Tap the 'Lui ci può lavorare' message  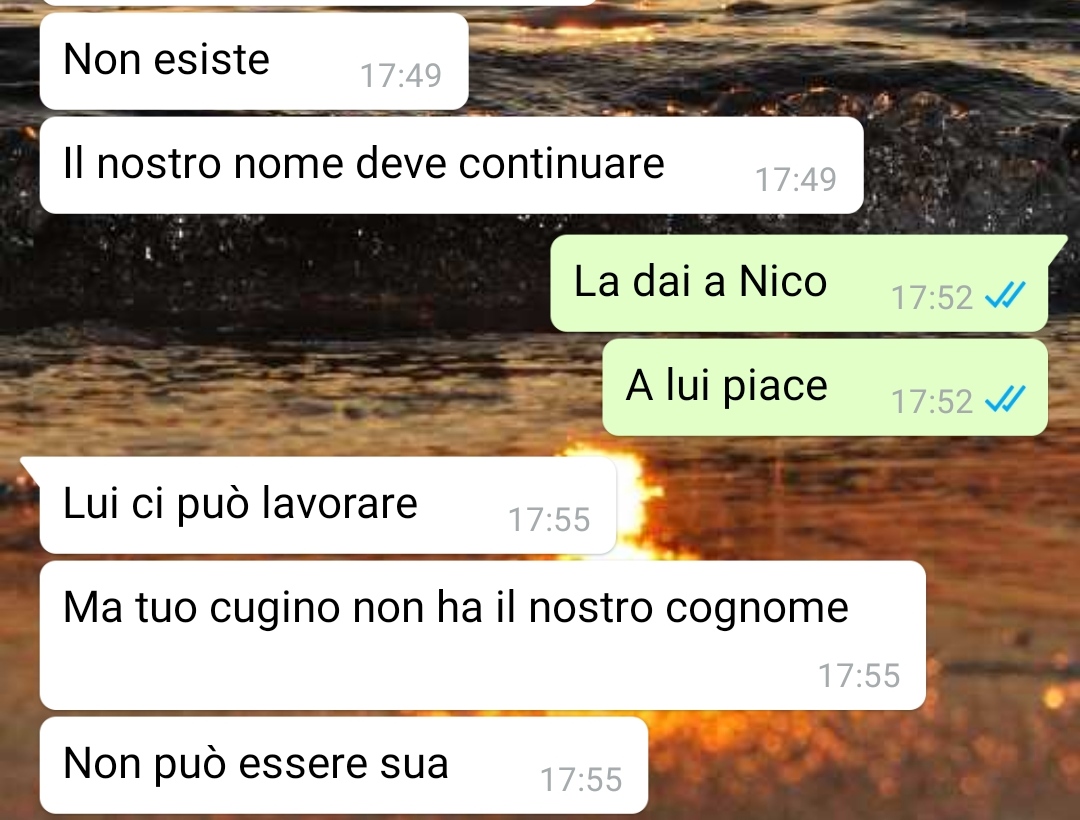pos(327,505)
